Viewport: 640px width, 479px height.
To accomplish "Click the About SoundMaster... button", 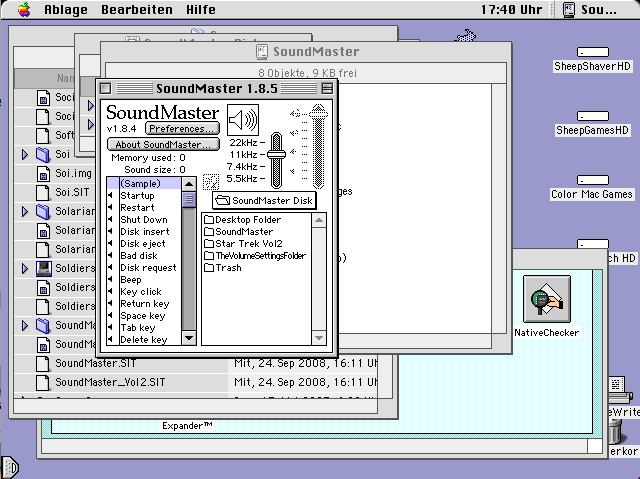I will 163,144.
